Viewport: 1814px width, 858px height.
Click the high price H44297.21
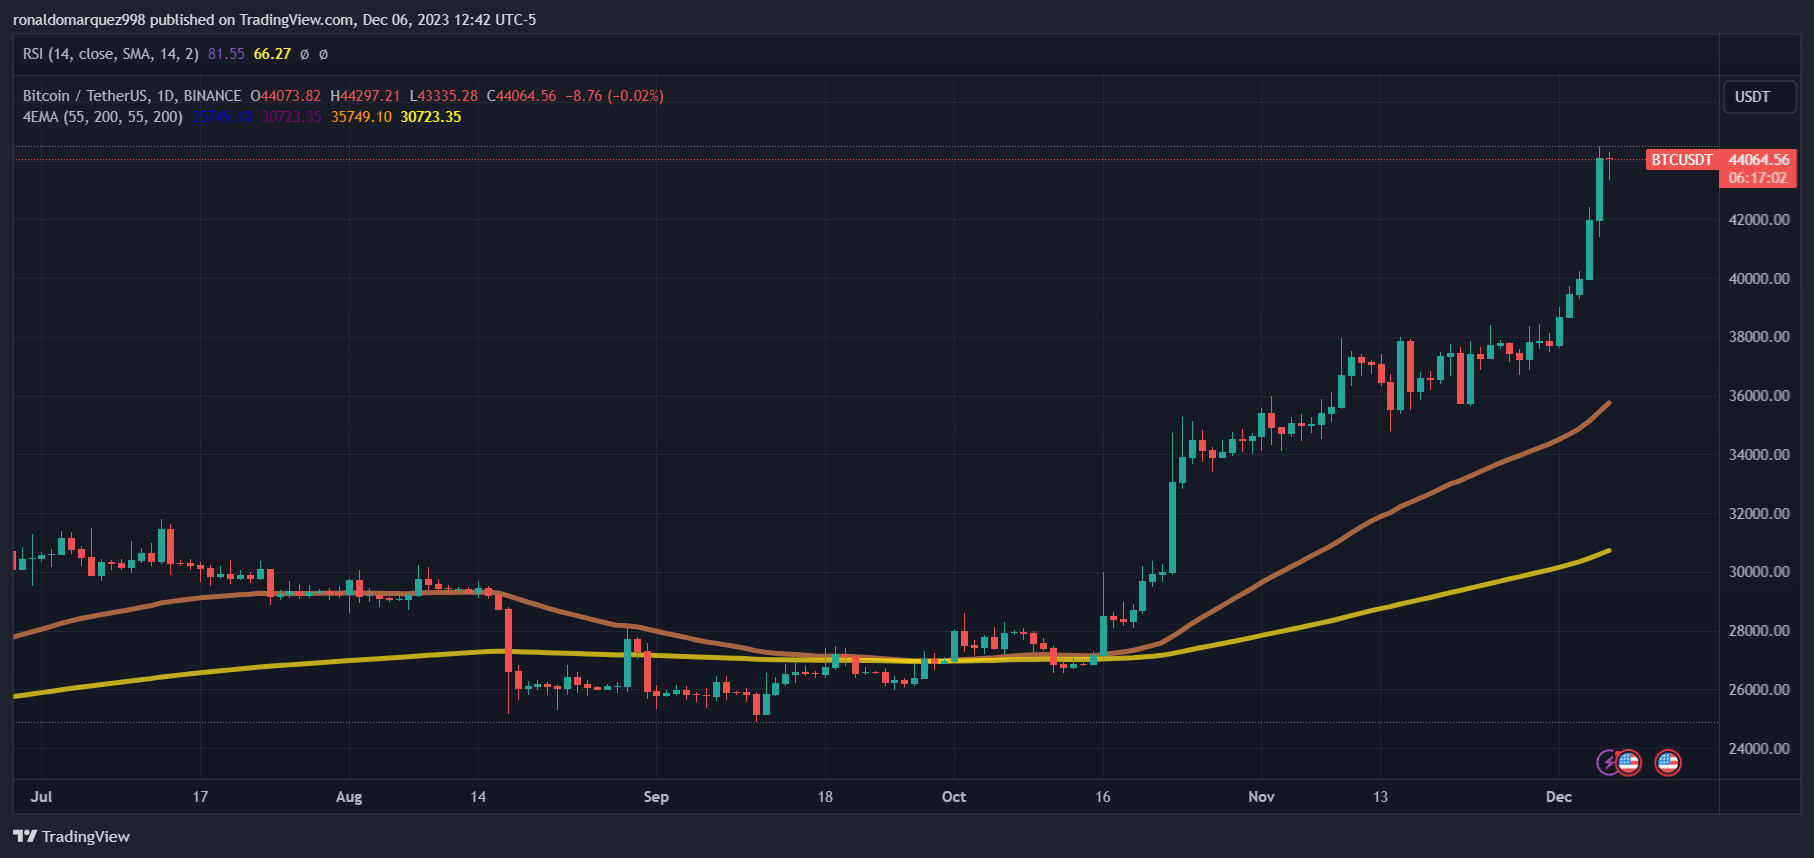click(x=365, y=96)
